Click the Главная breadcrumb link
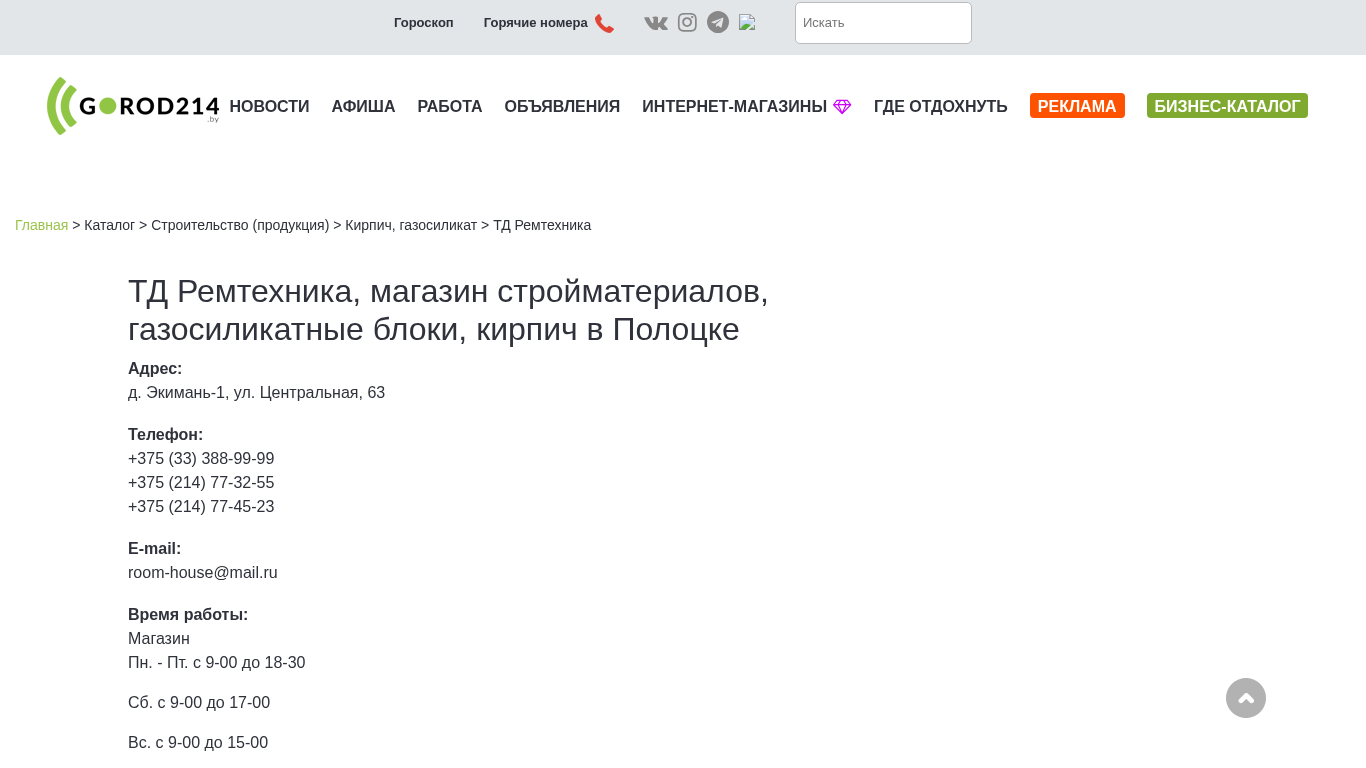 coord(42,225)
